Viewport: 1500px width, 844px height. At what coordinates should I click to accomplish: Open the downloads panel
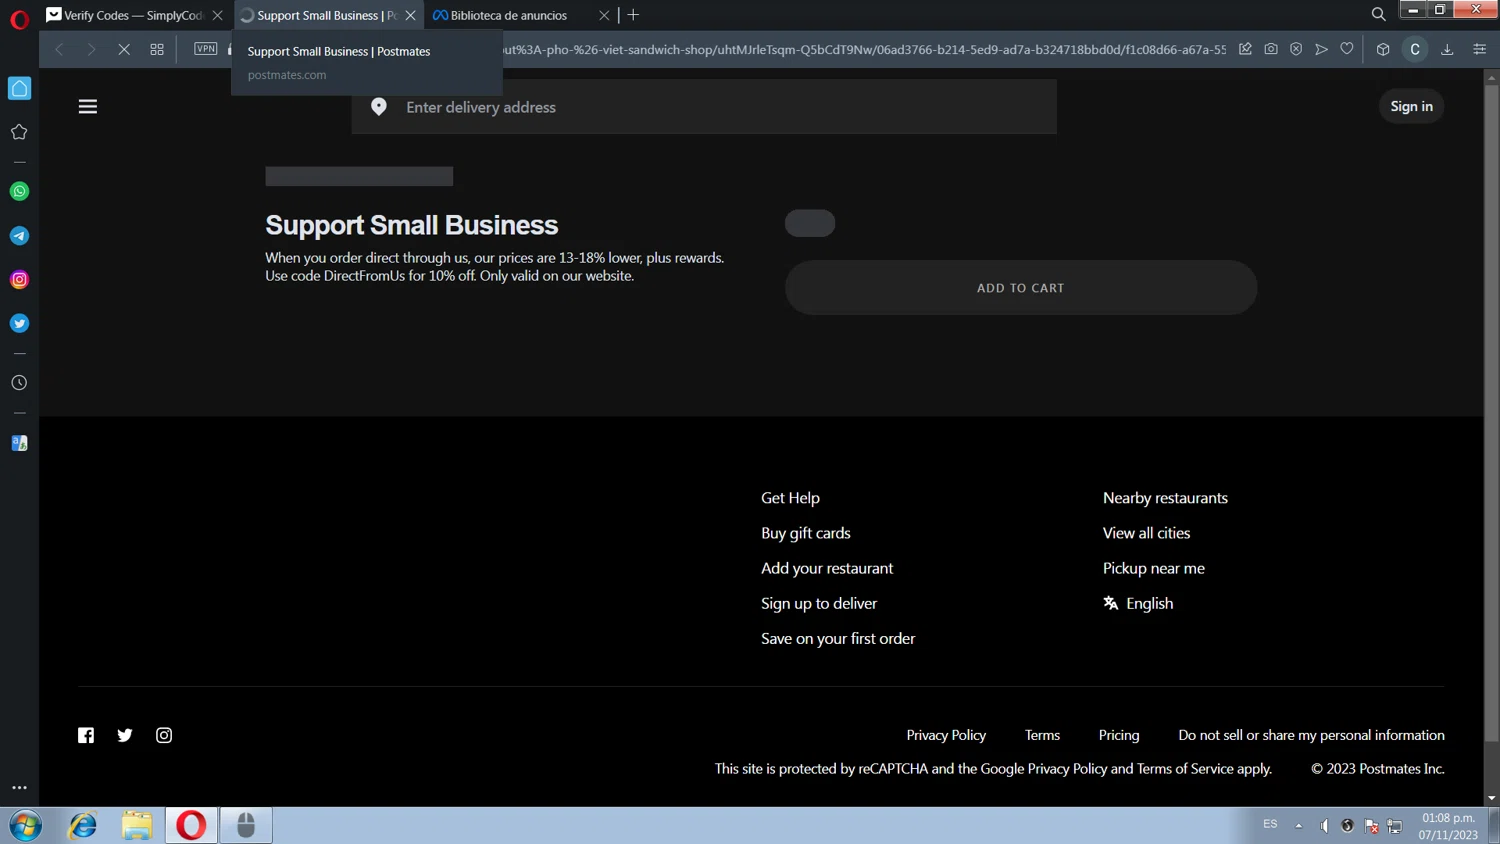pyautogui.click(x=1447, y=49)
